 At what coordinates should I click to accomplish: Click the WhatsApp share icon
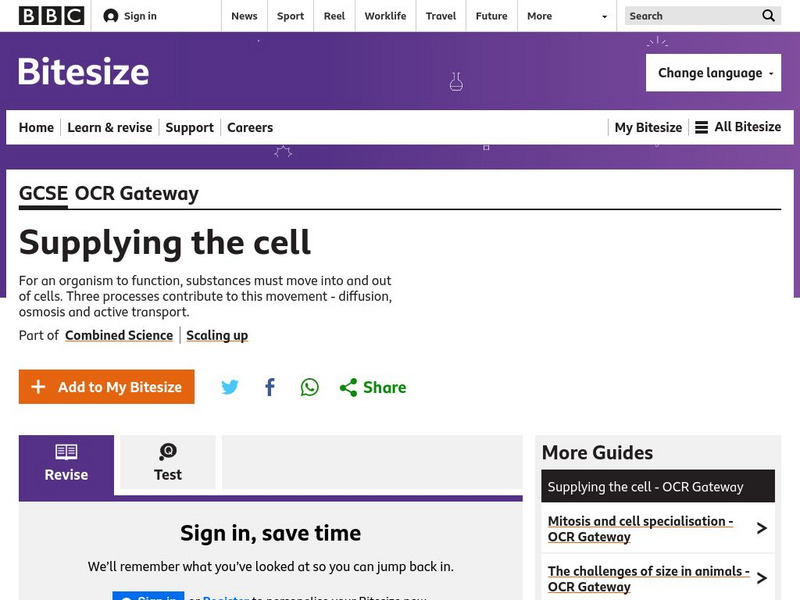click(x=309, y=386)
